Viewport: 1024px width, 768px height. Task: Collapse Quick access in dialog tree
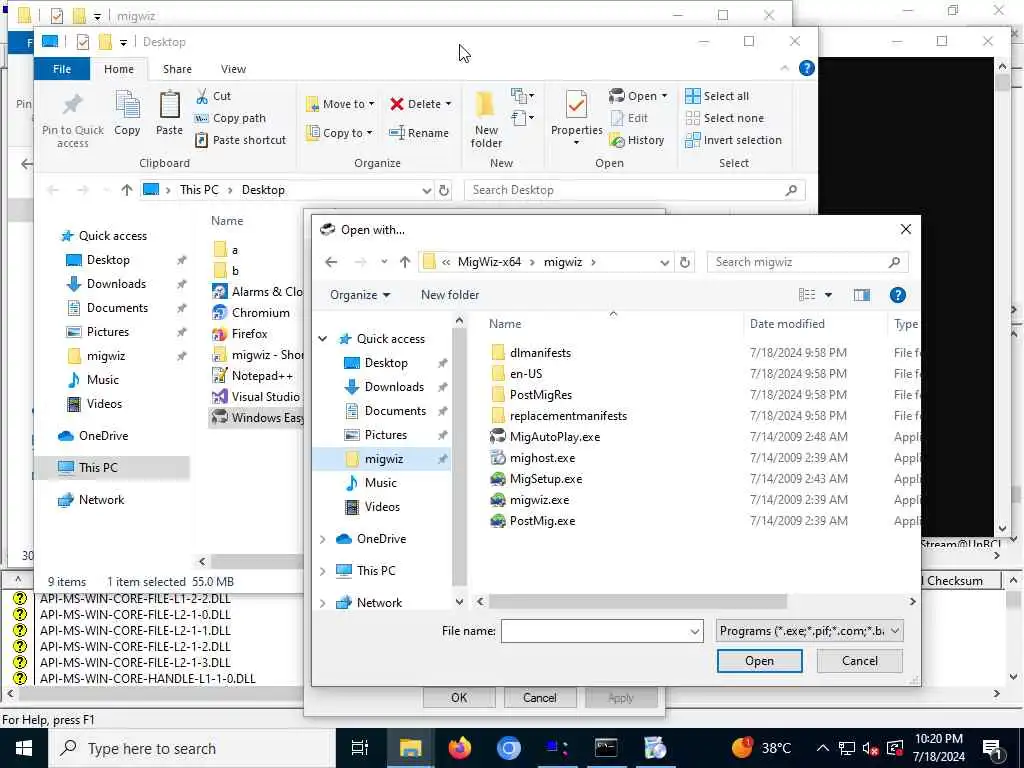[x=323, y=339]
